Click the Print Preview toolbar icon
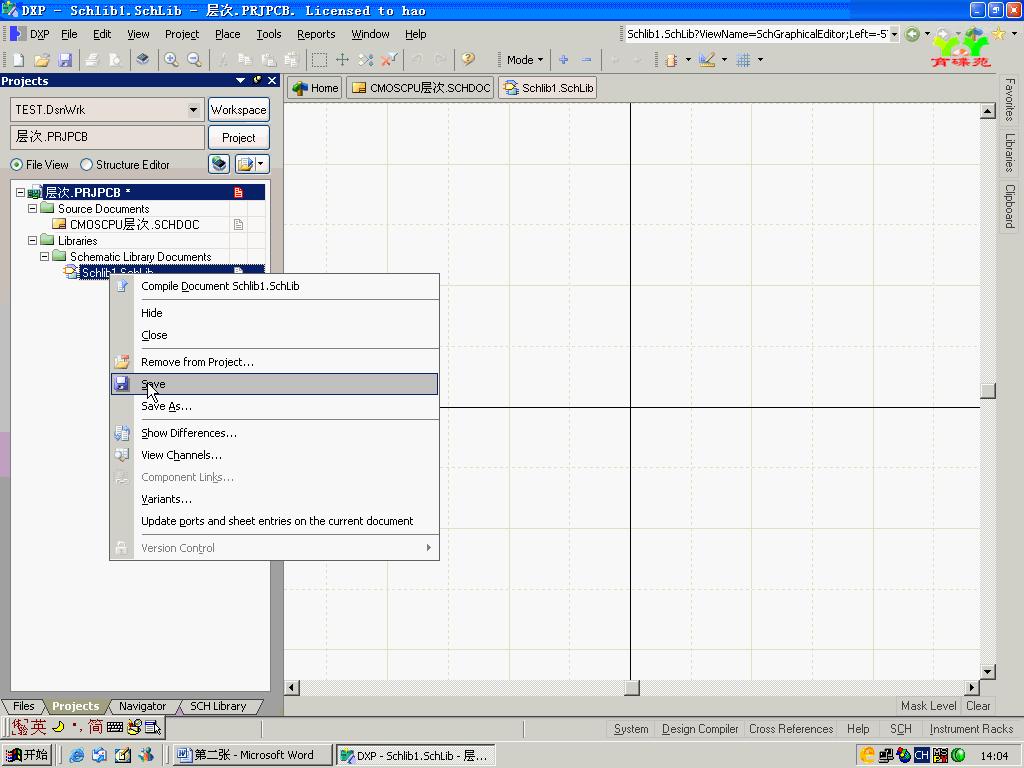The height and width of the screenshot is (768, 1024). [x=115, y=60]
